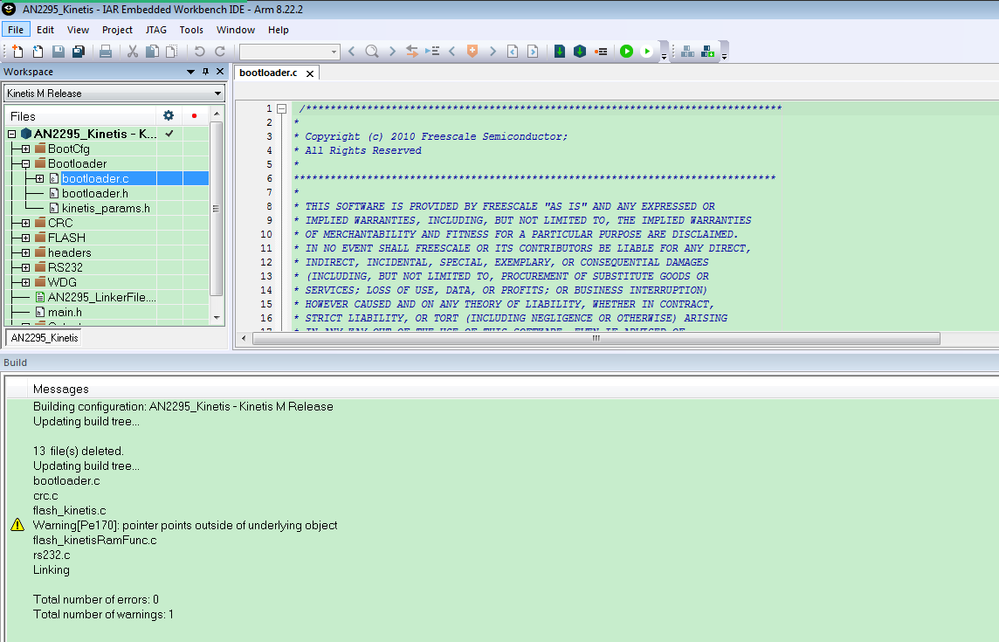Open the Project menu
Image resolution: width=999 pixels, height=642 pixels.
click(x=117, y=30)
